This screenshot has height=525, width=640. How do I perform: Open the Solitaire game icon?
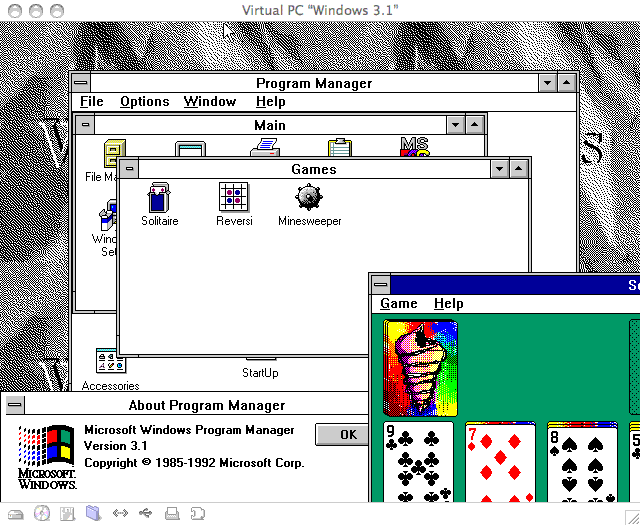click(x=159, y=197)
